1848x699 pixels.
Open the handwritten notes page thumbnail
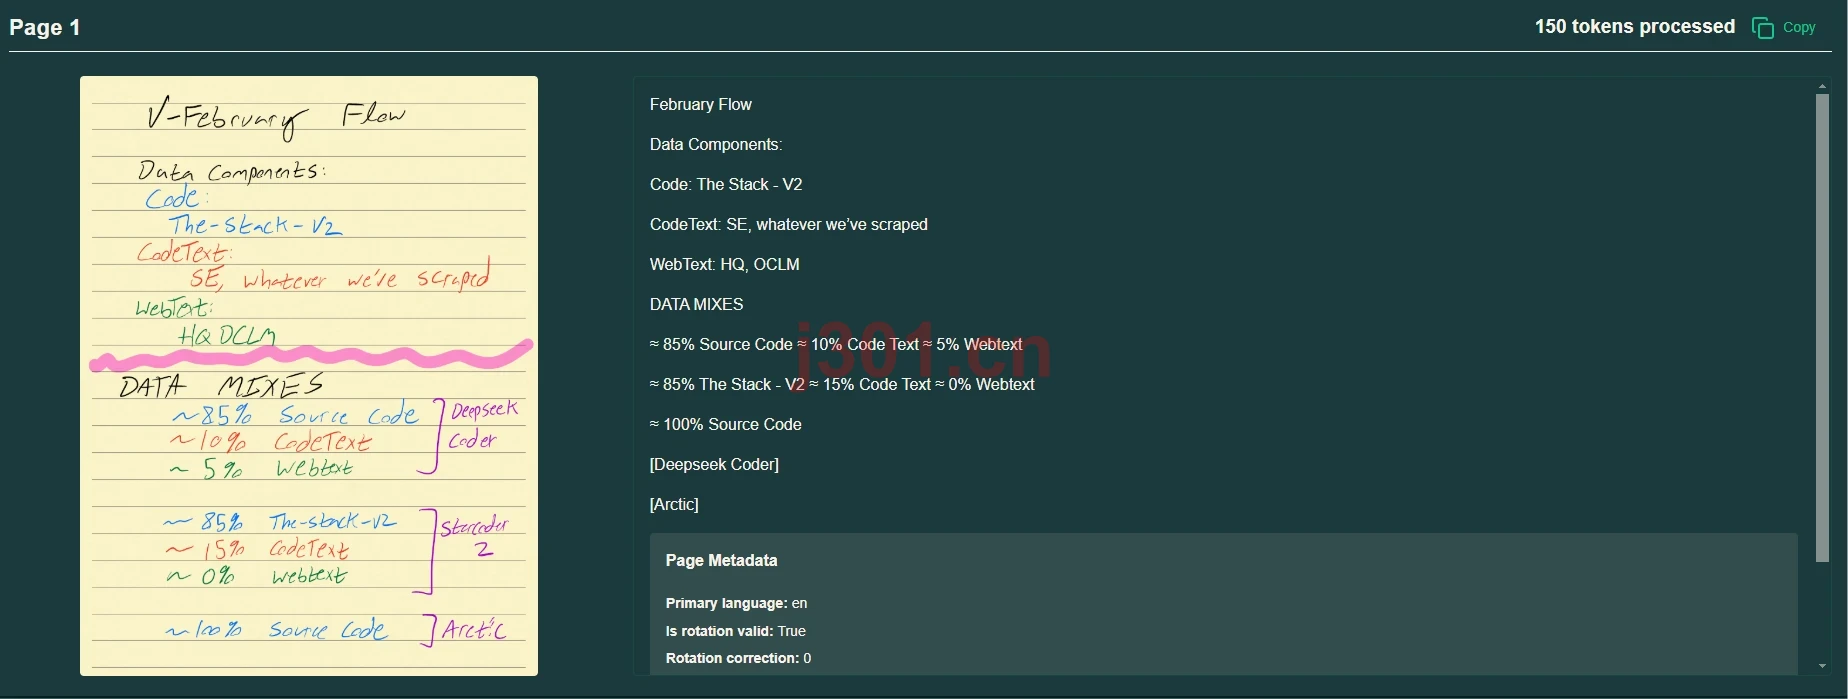click(x=309, y=376)
